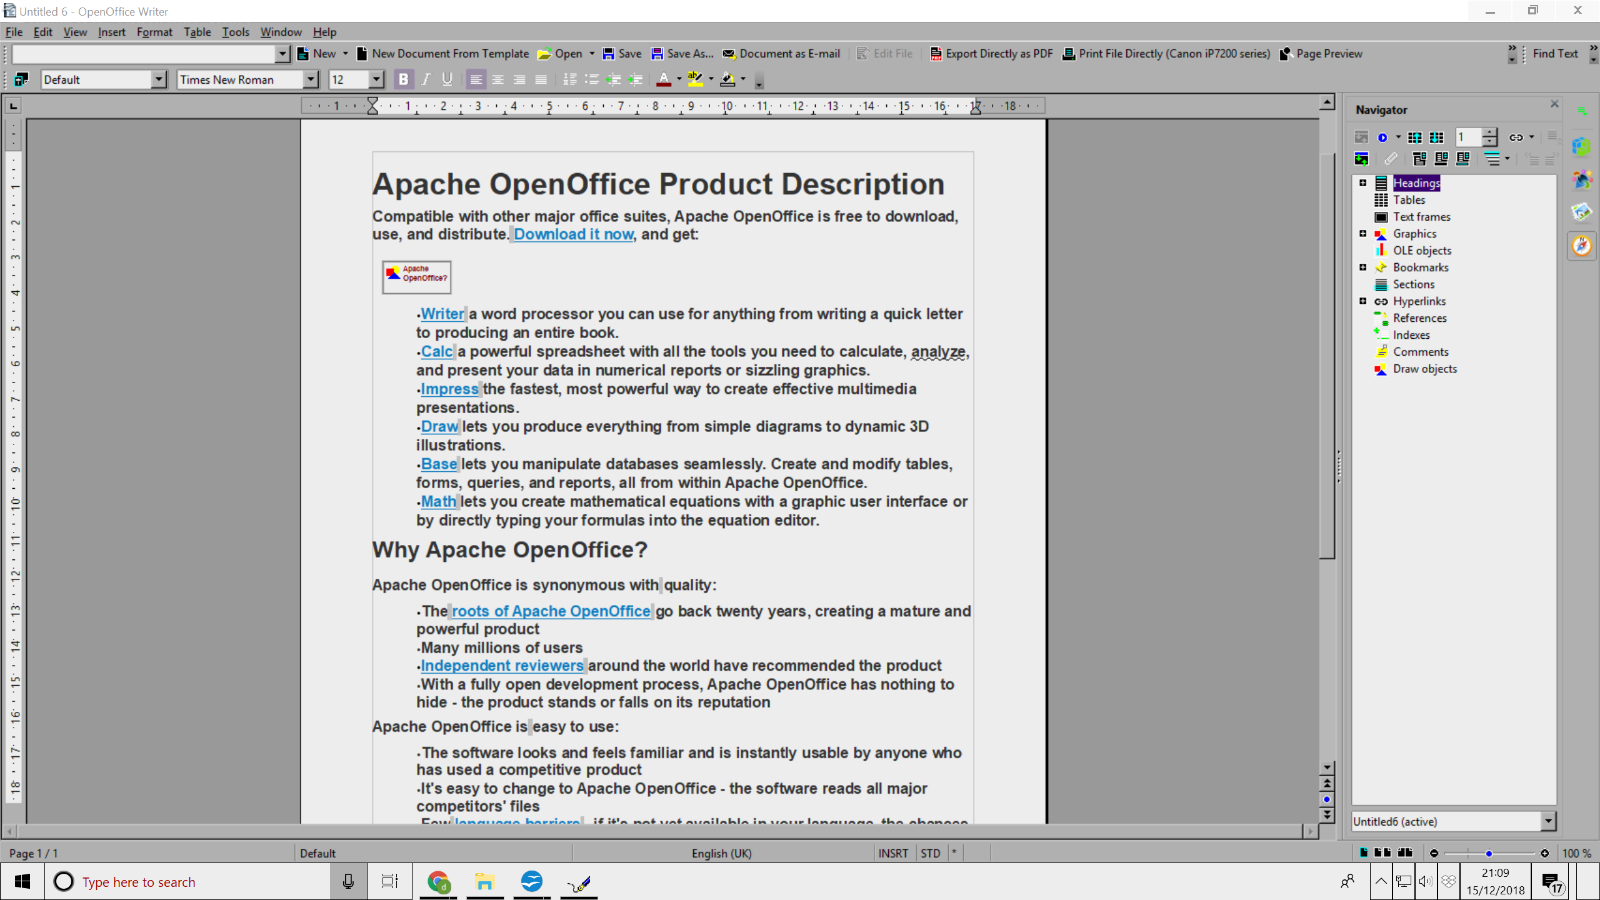Viewport: 1600px width, 900px height.
Task: Expand the Hyperlinks node in Navigator
Action: 1362,301
